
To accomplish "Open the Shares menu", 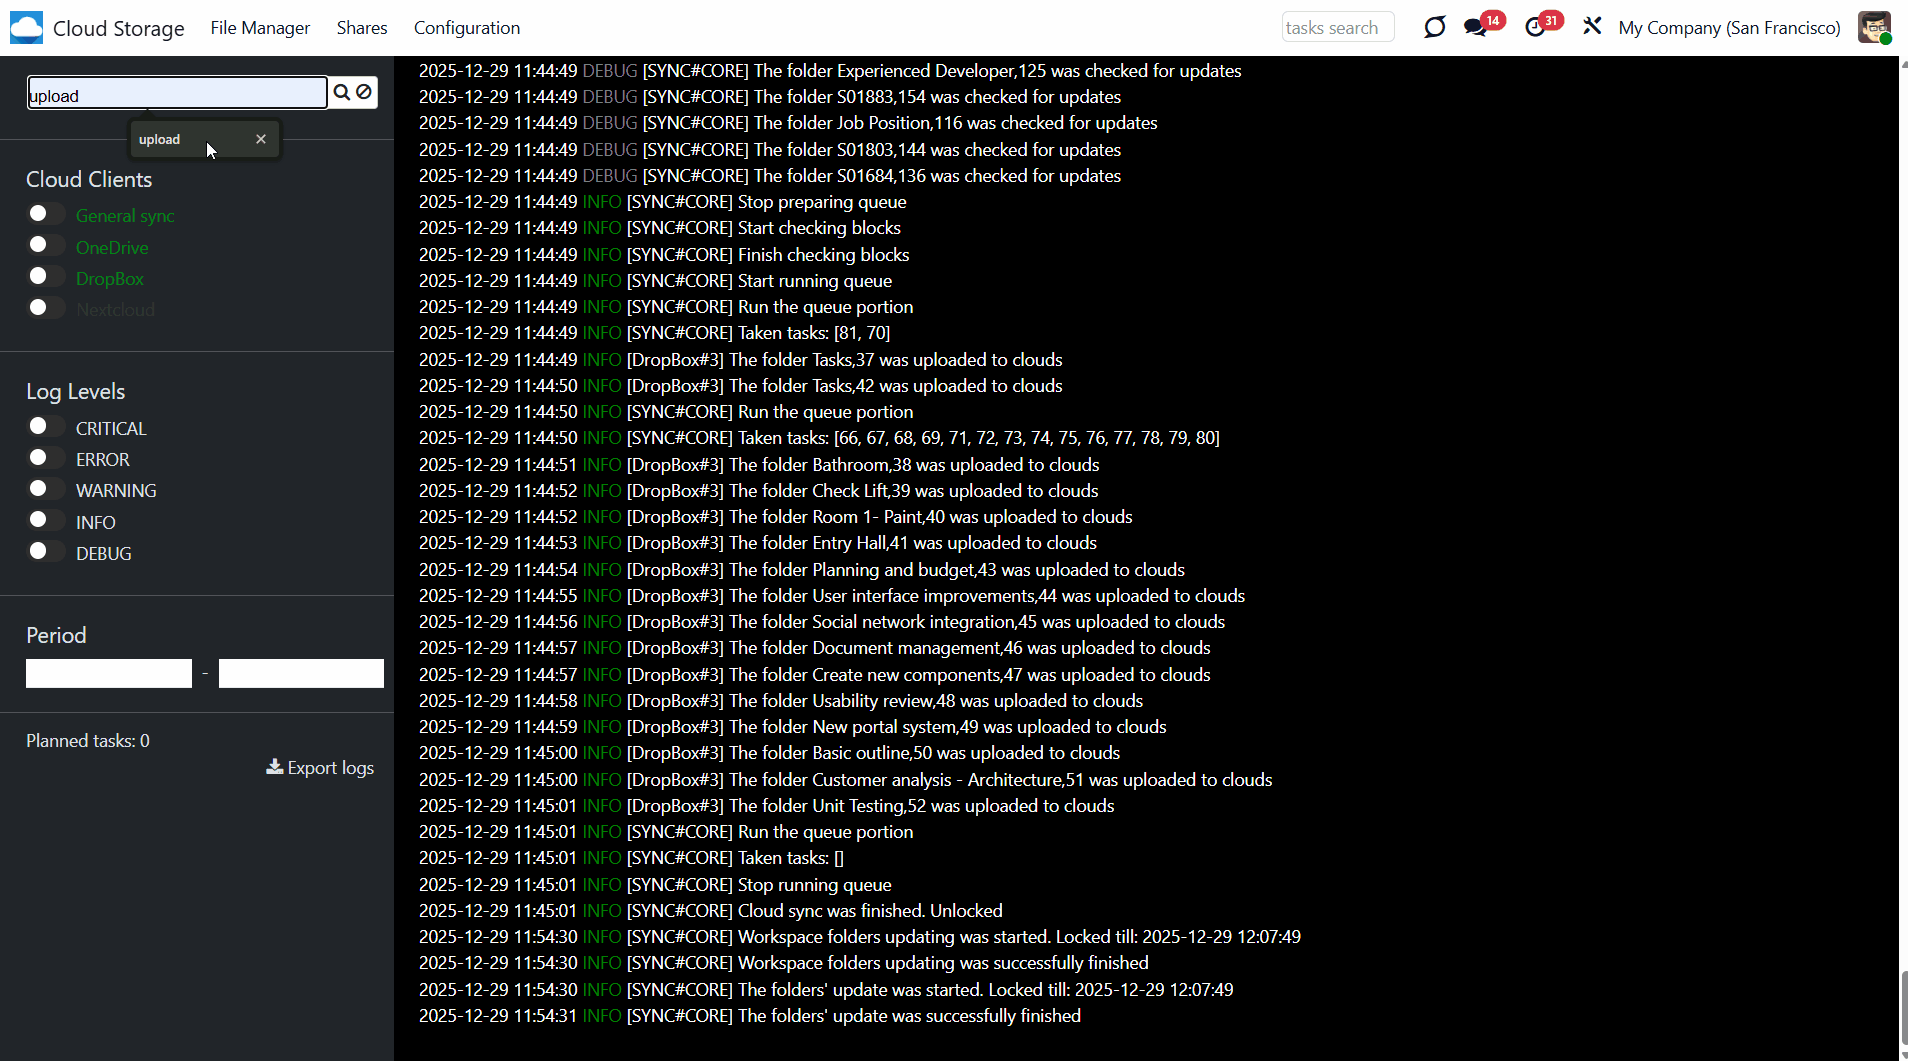I will pyautogui.click(x=362, y=28).
